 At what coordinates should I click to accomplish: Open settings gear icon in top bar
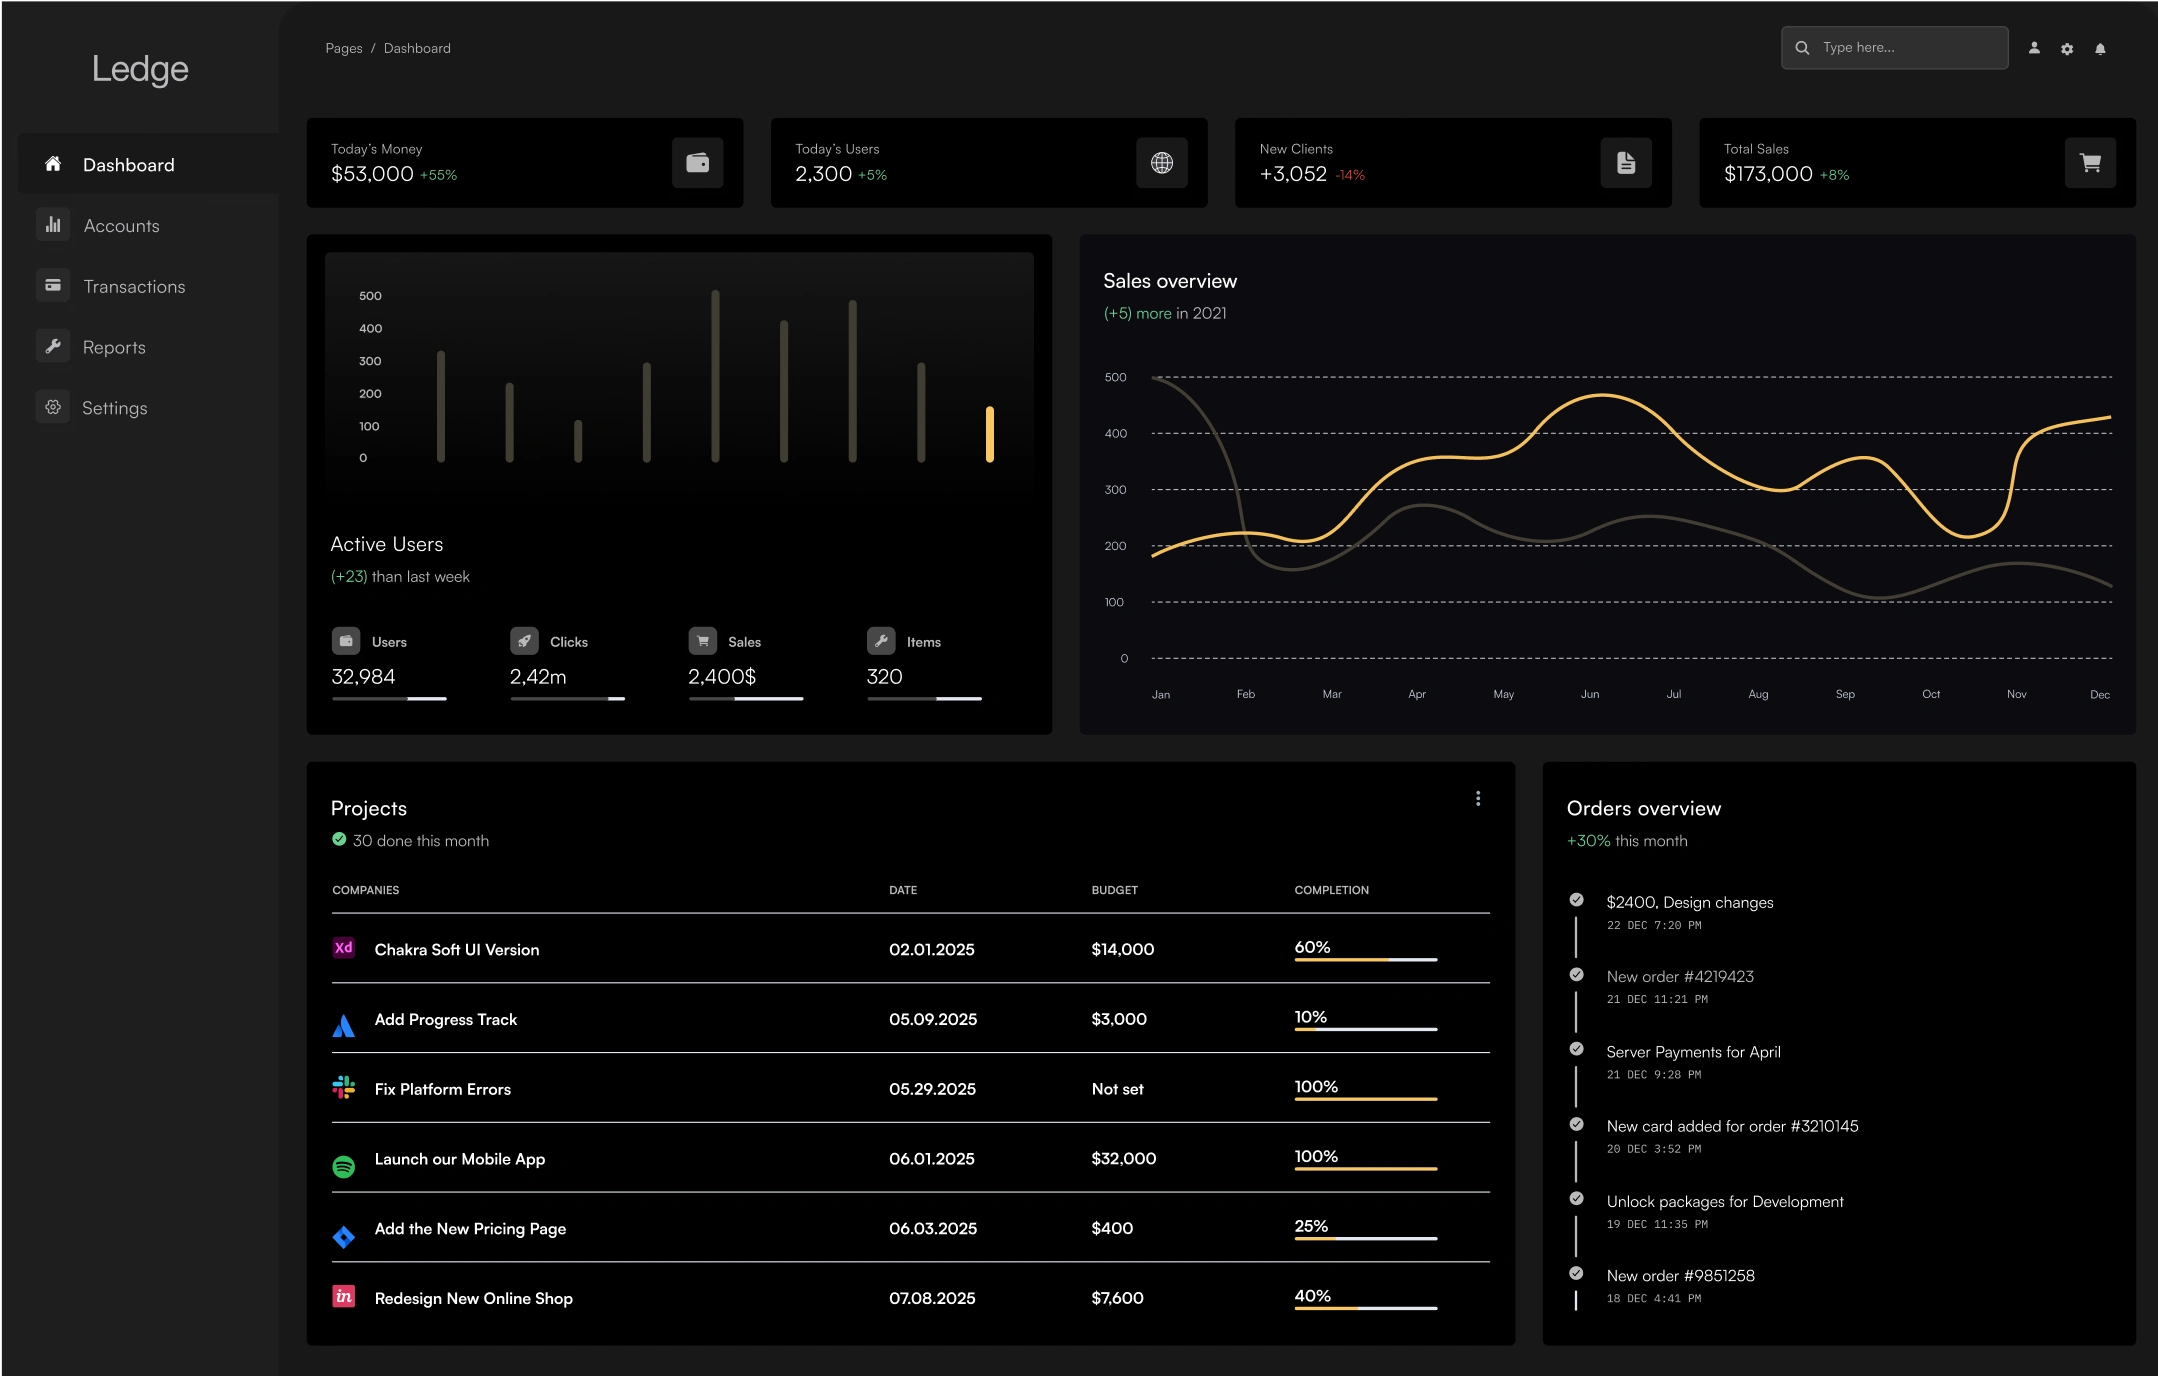[2067, 48]
